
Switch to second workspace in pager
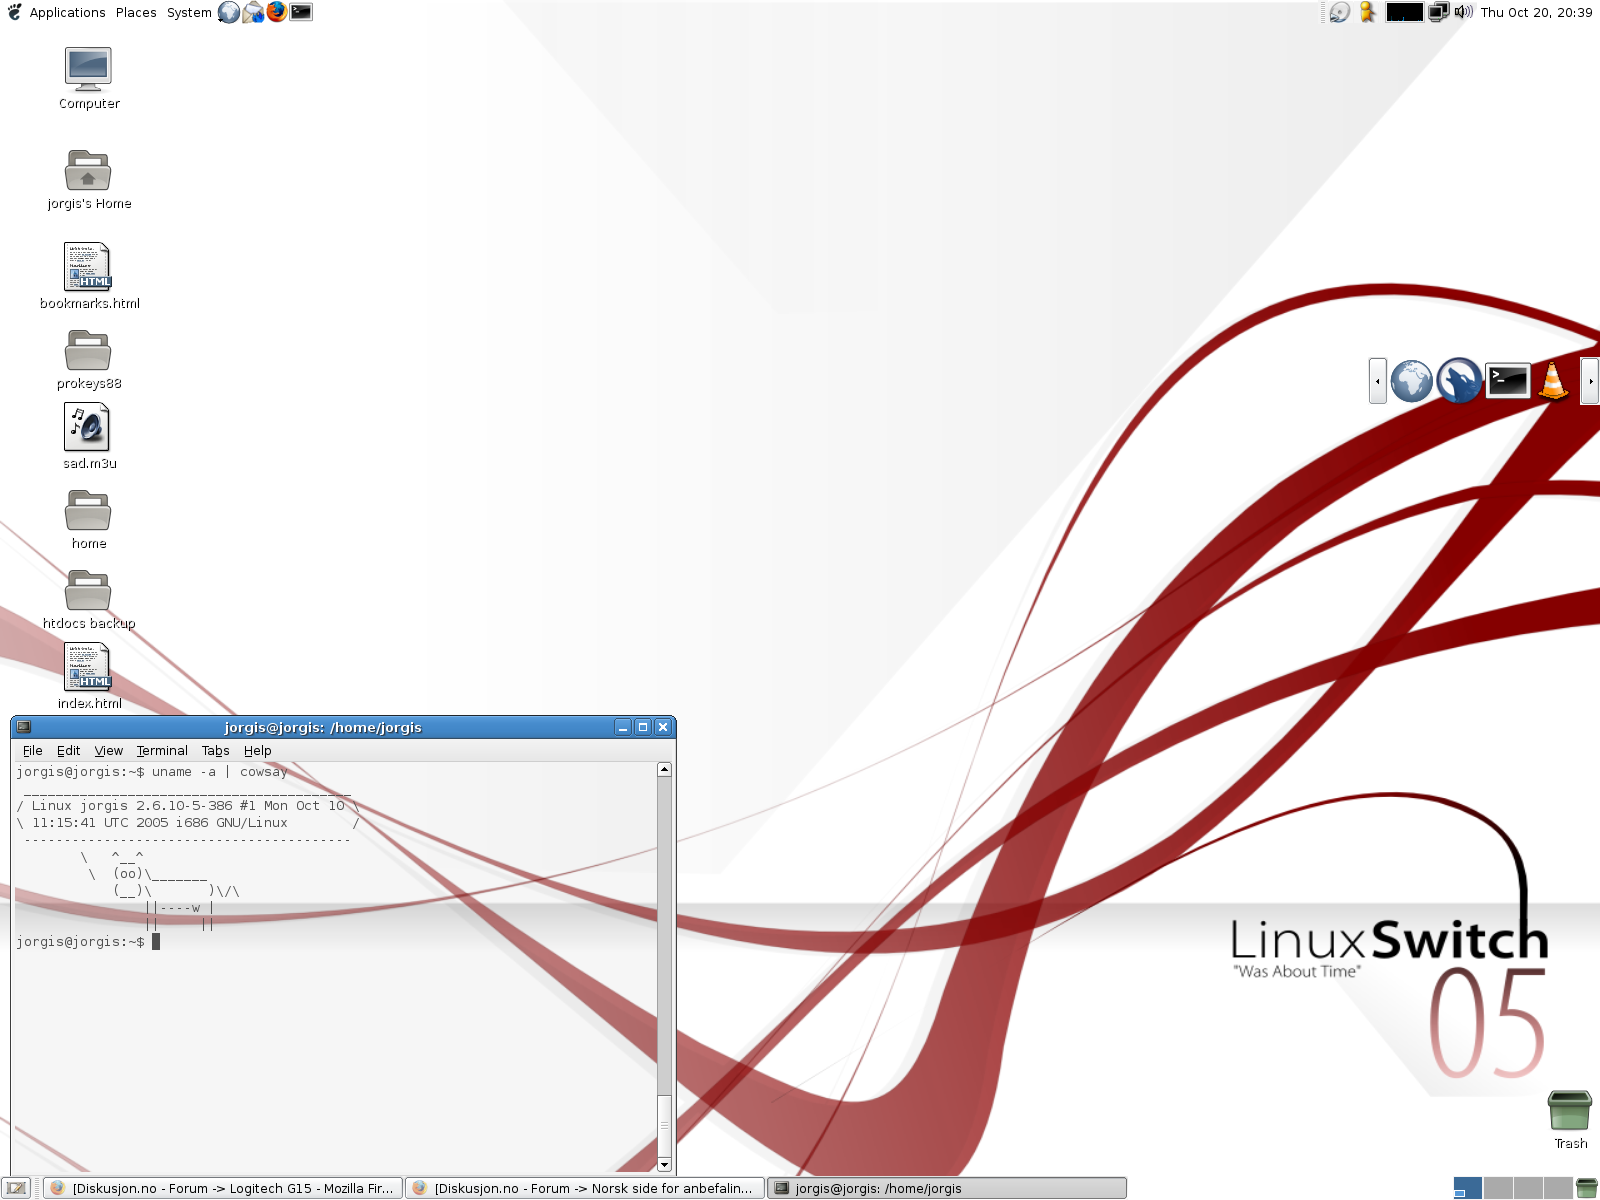(1497, 1188)
